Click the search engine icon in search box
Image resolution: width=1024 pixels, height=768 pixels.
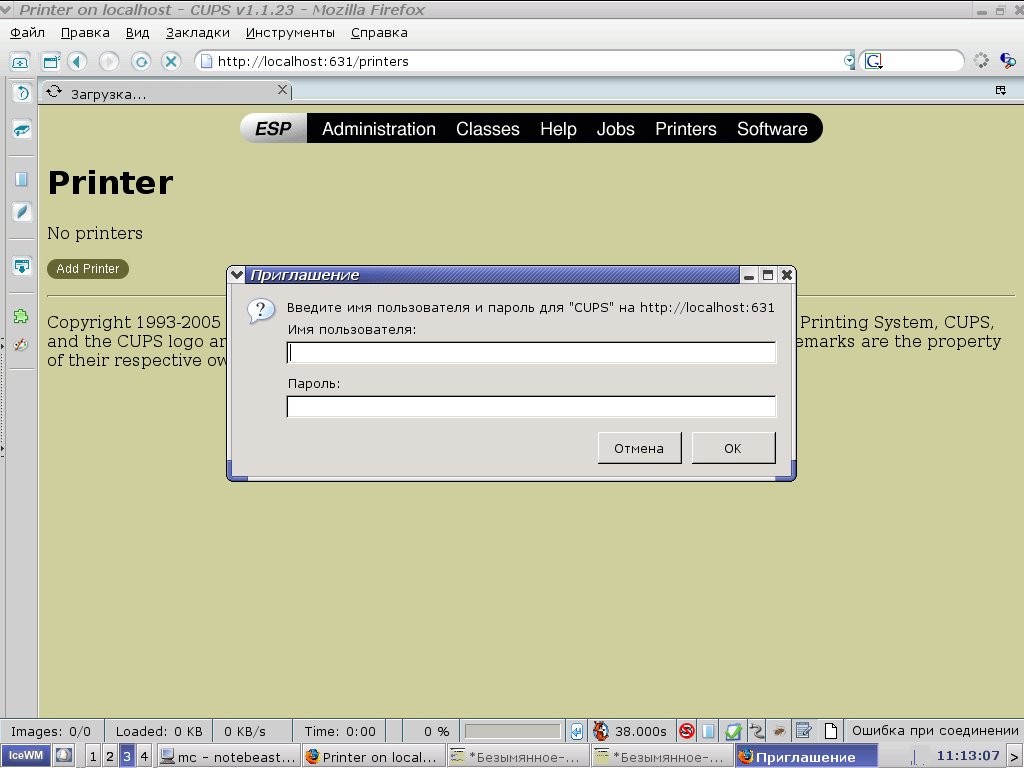874,61
